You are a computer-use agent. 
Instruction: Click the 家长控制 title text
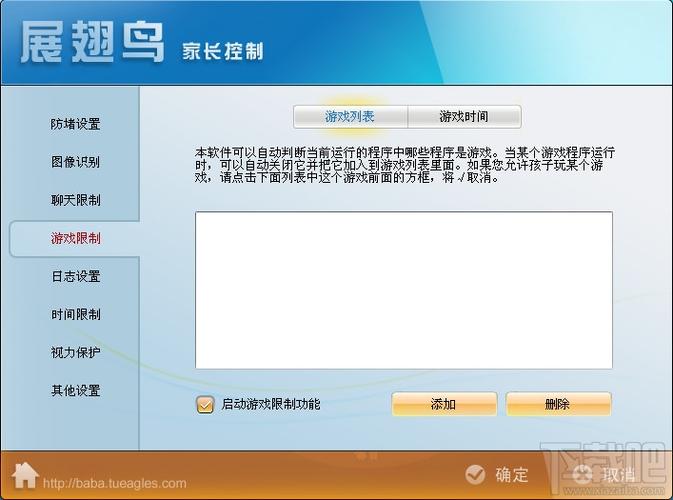223,51
